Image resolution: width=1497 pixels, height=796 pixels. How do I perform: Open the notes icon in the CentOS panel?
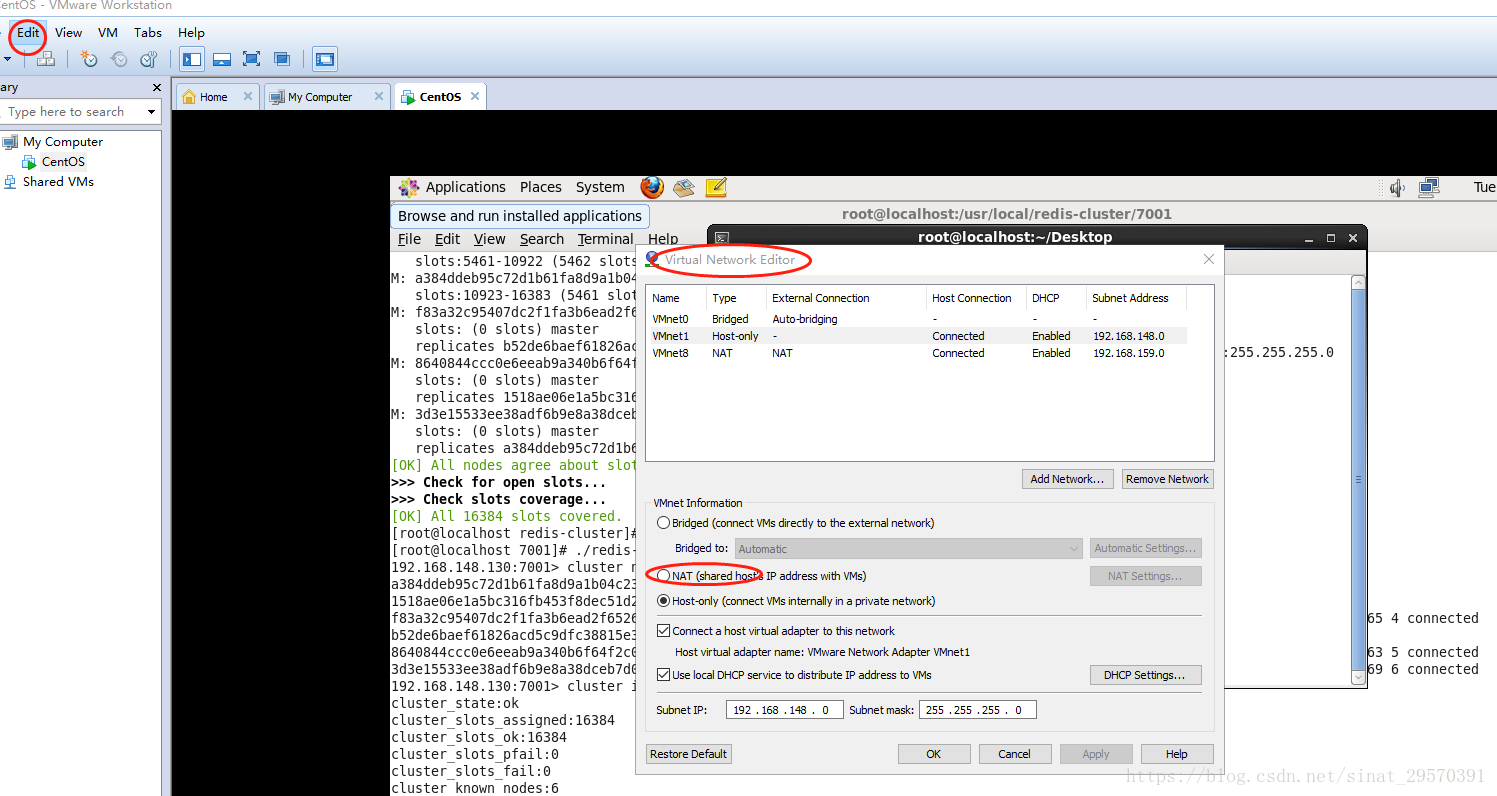(x=716, y=187)
